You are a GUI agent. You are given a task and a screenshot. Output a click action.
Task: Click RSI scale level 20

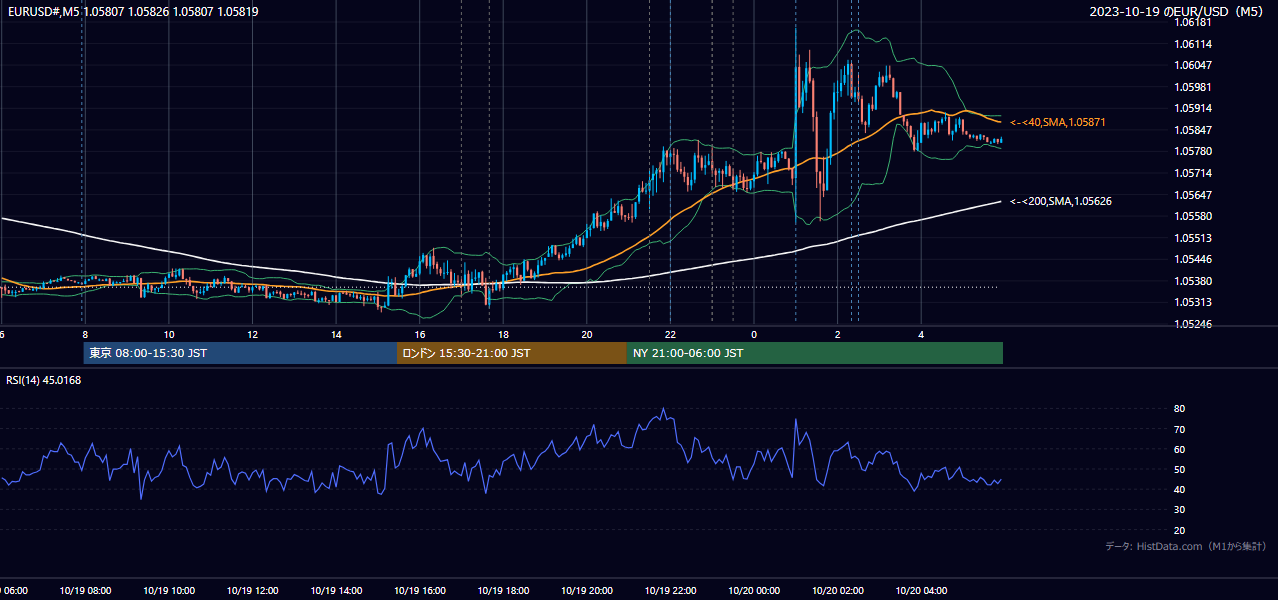tap(1180, 530)
